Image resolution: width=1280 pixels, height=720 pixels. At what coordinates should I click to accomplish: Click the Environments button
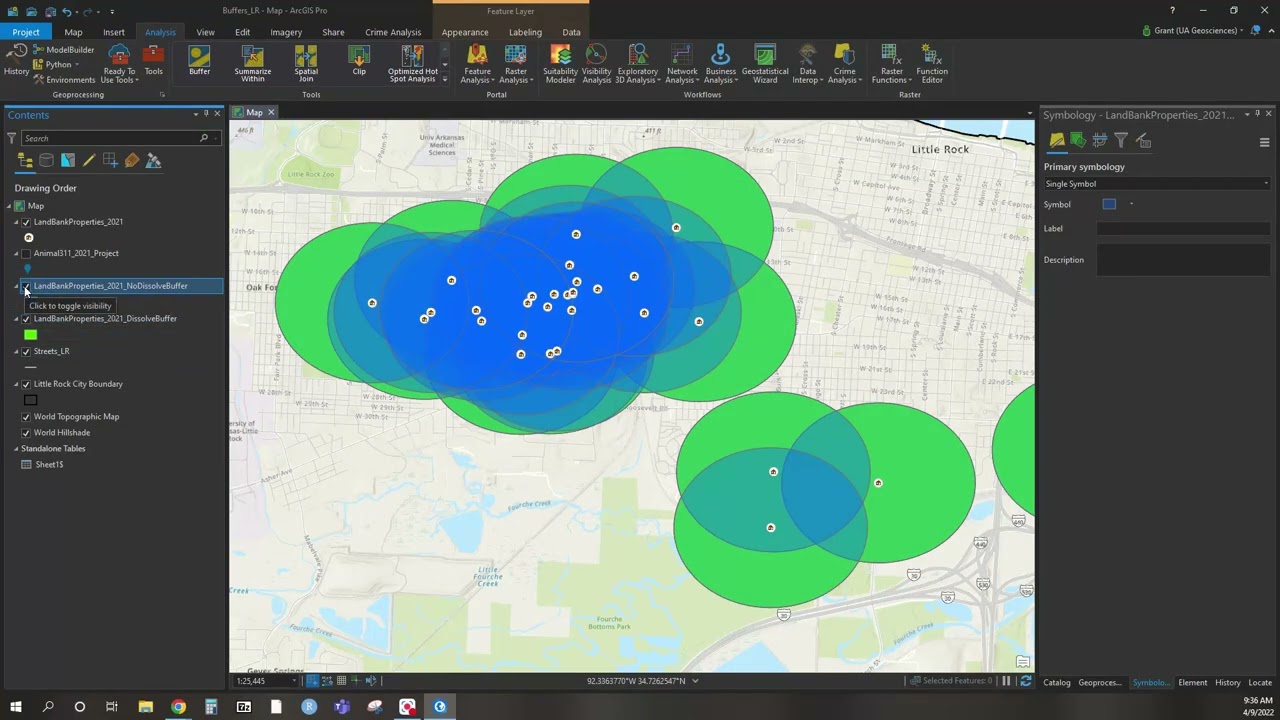(64, 79)
